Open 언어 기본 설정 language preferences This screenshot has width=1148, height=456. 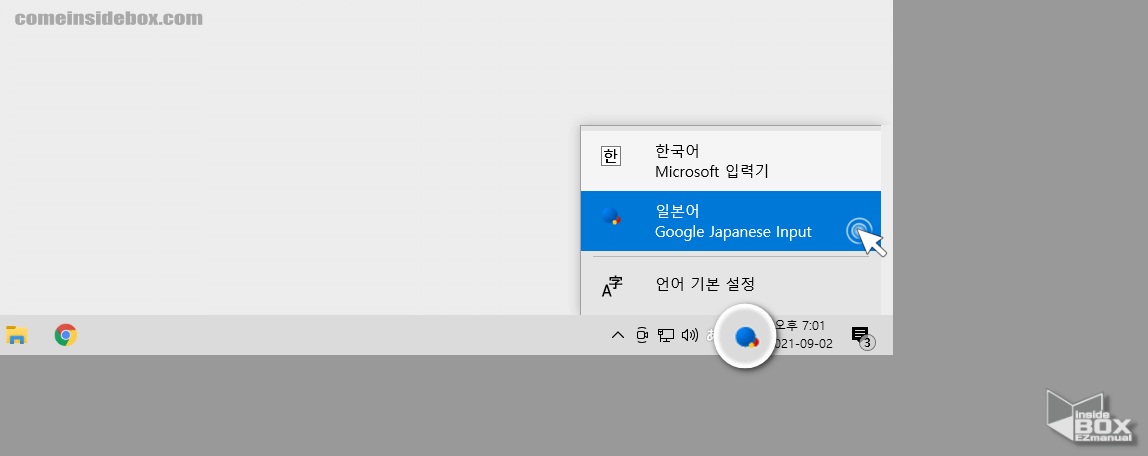click(731, 283)
